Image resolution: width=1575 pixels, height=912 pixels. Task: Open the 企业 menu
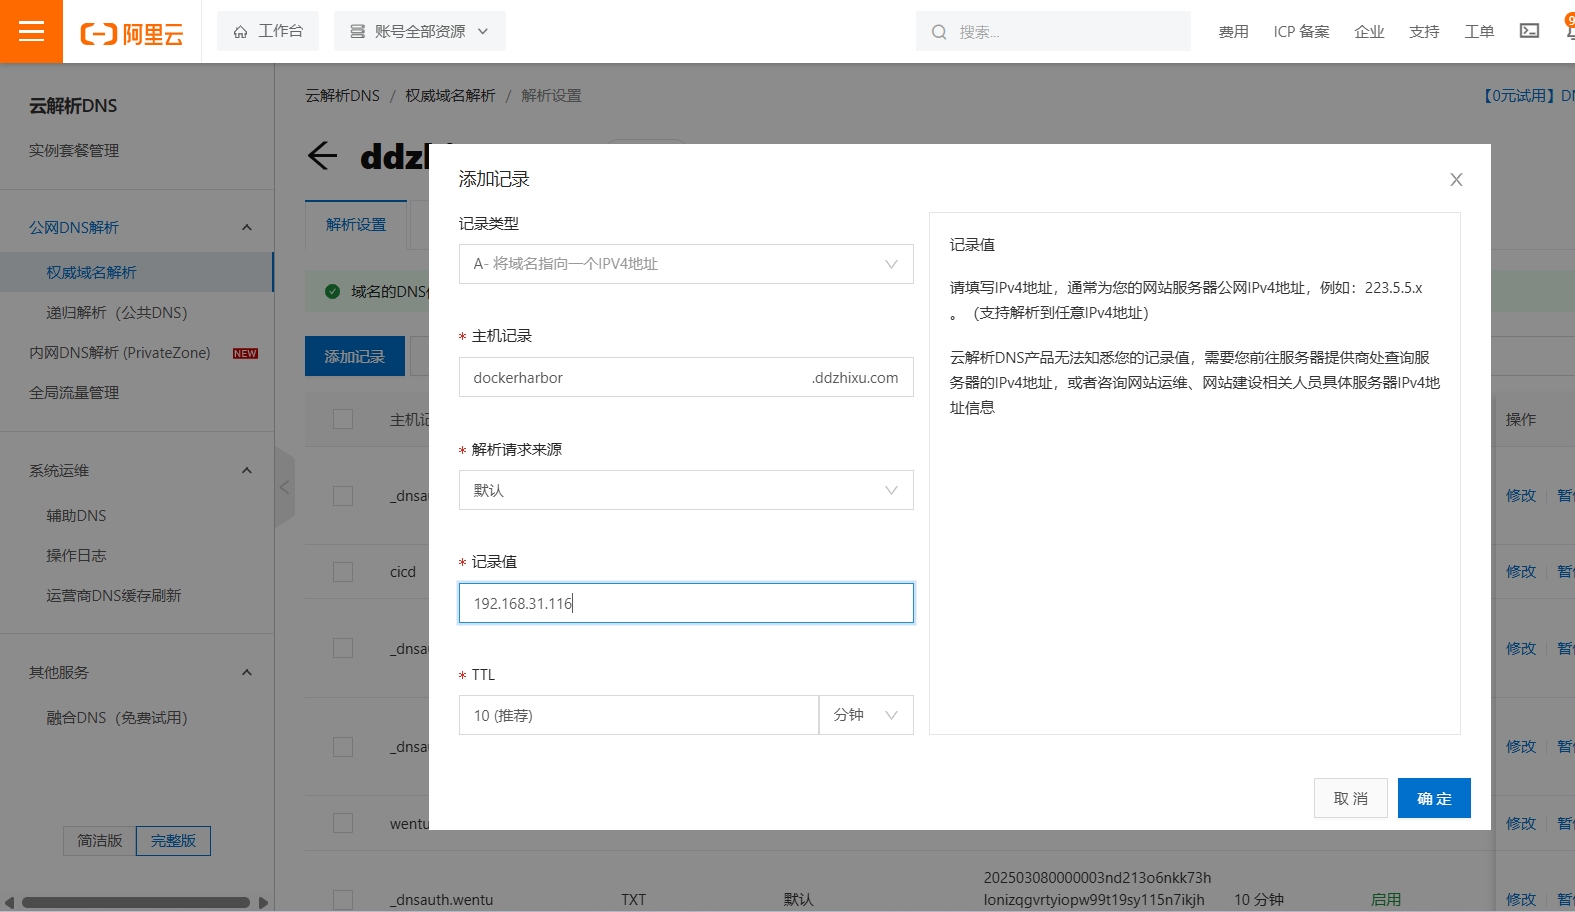[x=1369, y=32]
